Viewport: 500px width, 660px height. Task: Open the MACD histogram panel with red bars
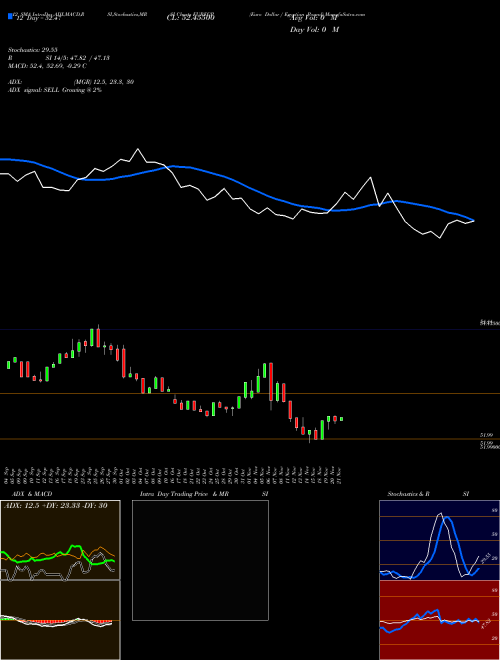click(x=60, y=620)
